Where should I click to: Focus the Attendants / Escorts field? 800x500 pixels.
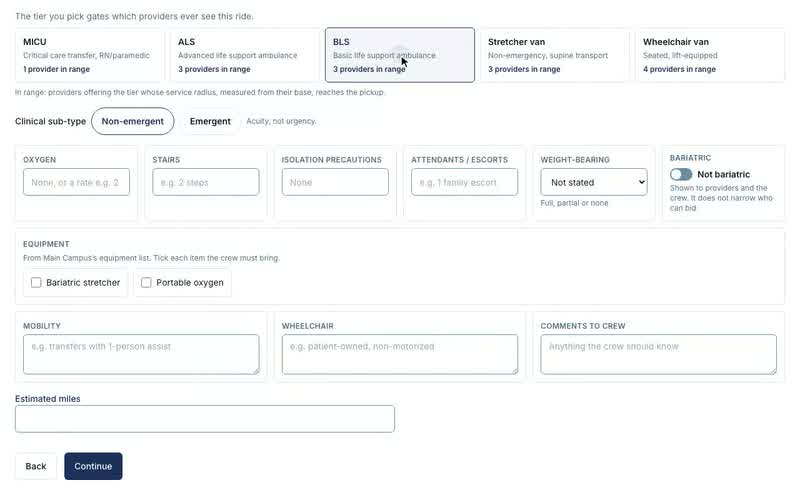464,182
